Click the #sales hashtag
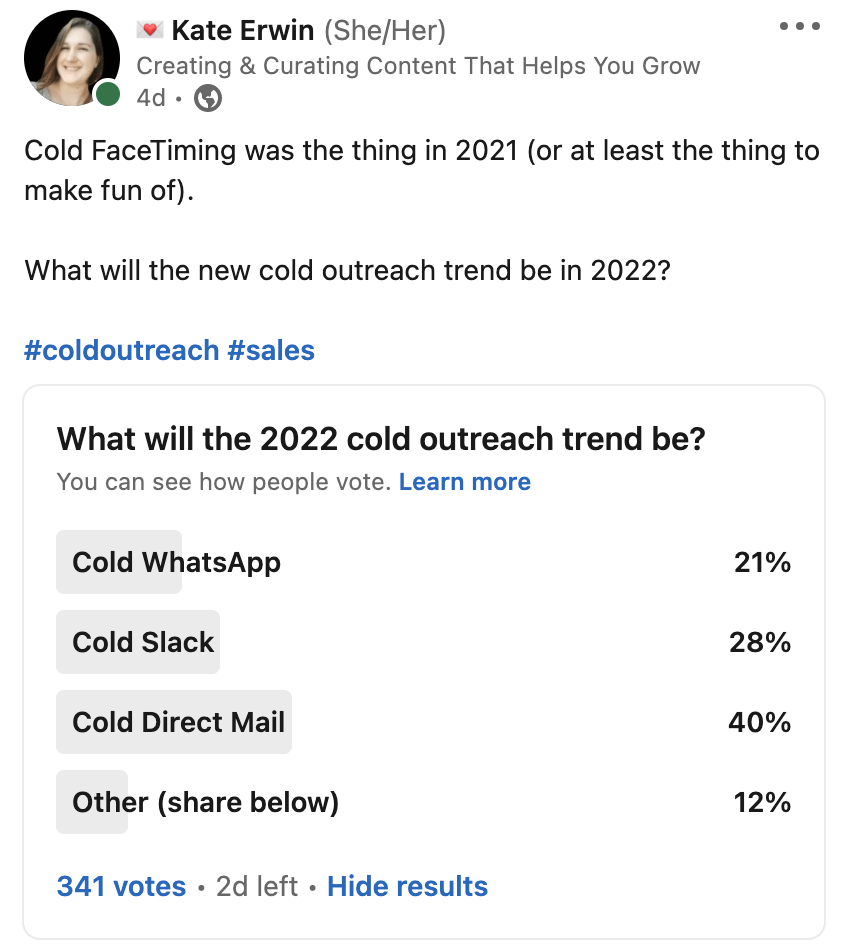 [x=271, y=350]
